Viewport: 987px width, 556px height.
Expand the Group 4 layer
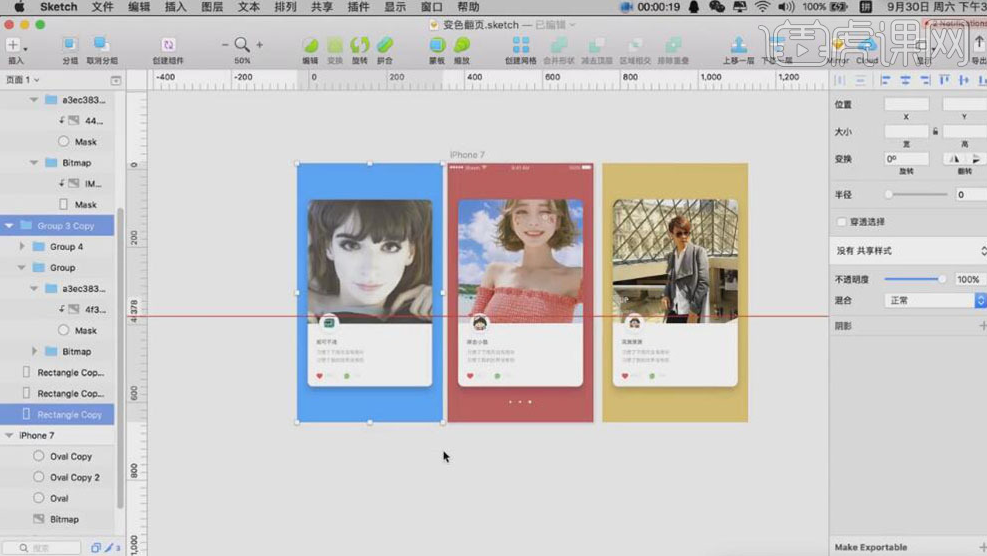(22, 246)
